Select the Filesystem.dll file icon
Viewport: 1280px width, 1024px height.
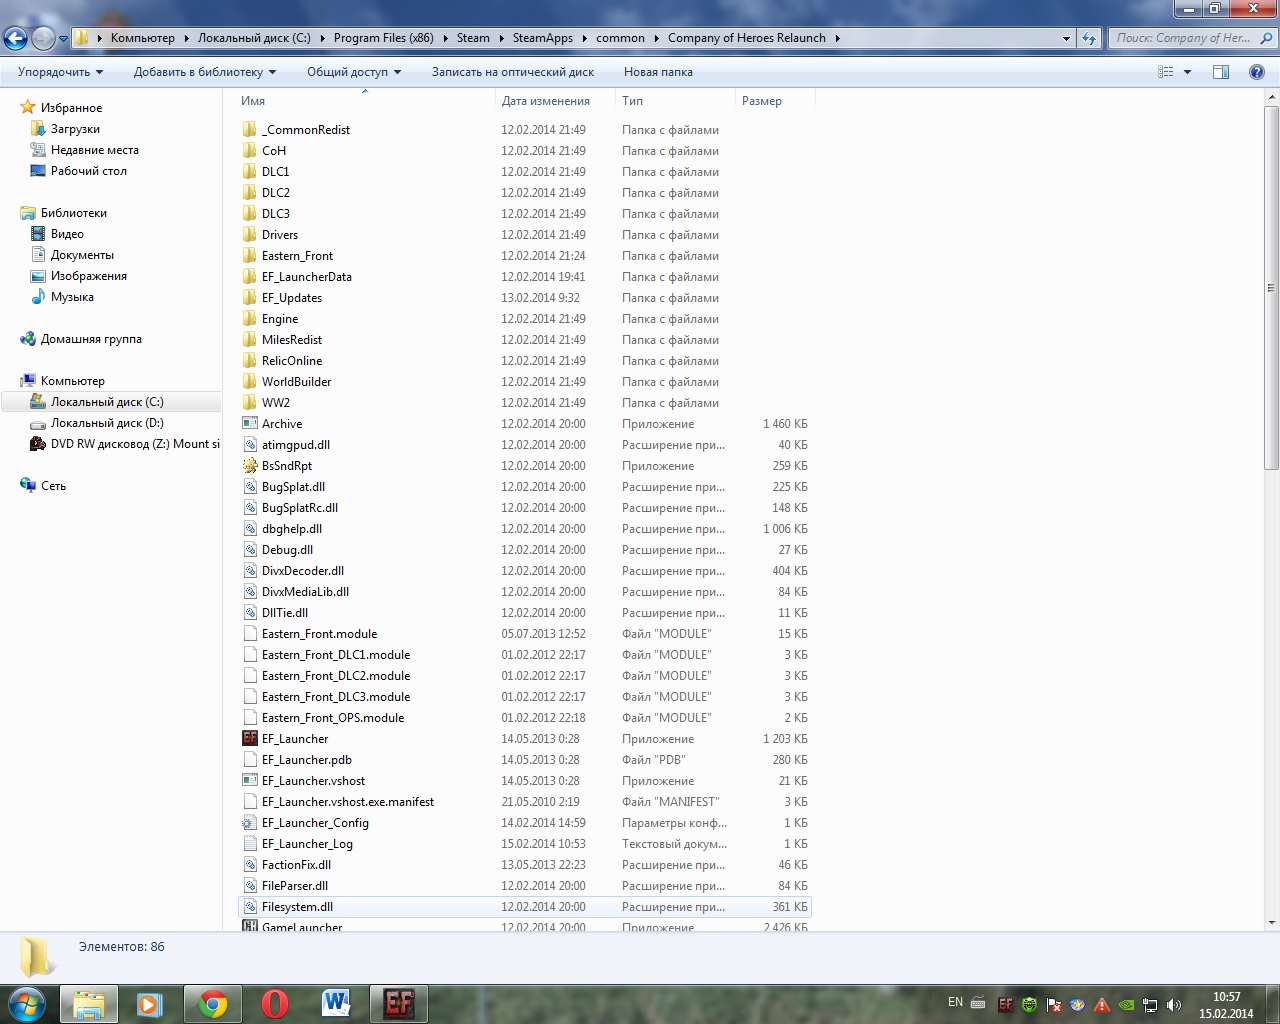250,907
